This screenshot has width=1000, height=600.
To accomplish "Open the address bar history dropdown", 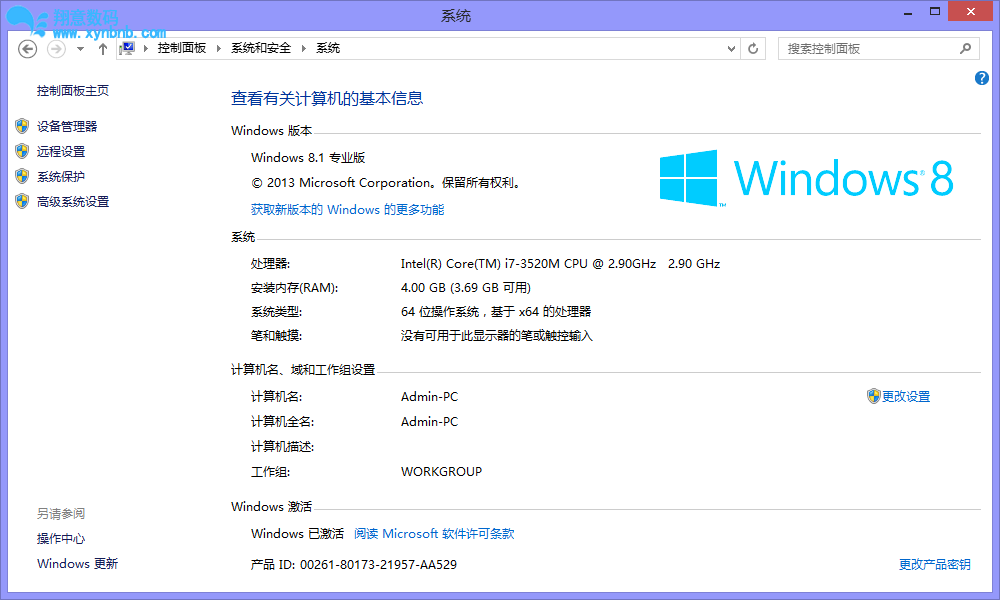I will coord(729,48).
